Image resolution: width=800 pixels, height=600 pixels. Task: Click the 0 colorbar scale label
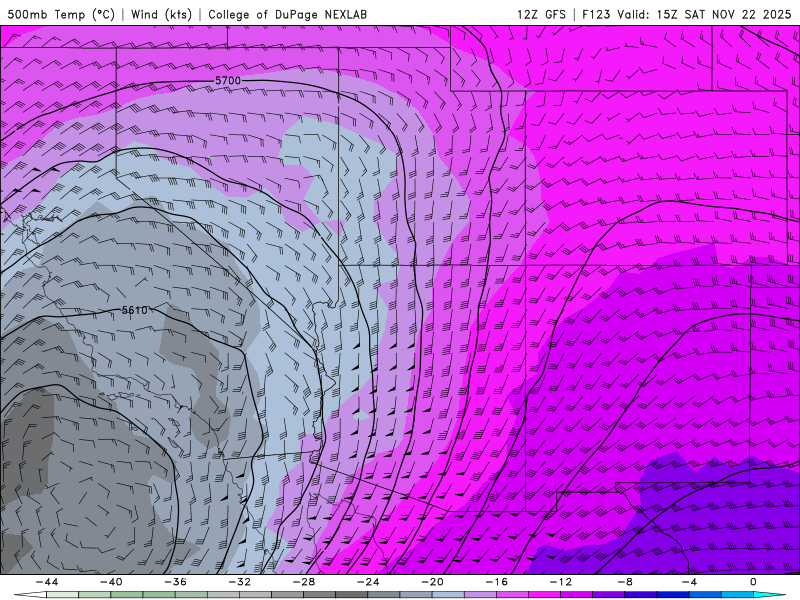pos(753,582)
